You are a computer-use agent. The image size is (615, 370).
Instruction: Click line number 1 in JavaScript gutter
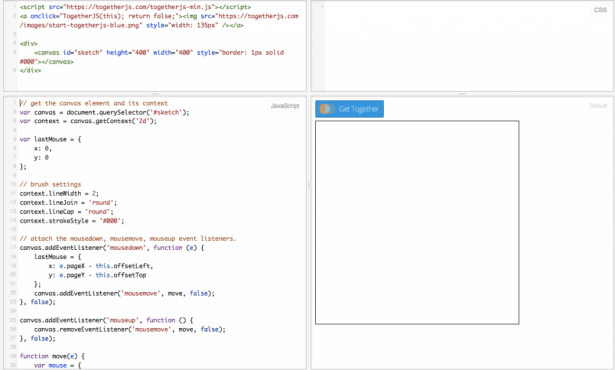coord(15,103)
